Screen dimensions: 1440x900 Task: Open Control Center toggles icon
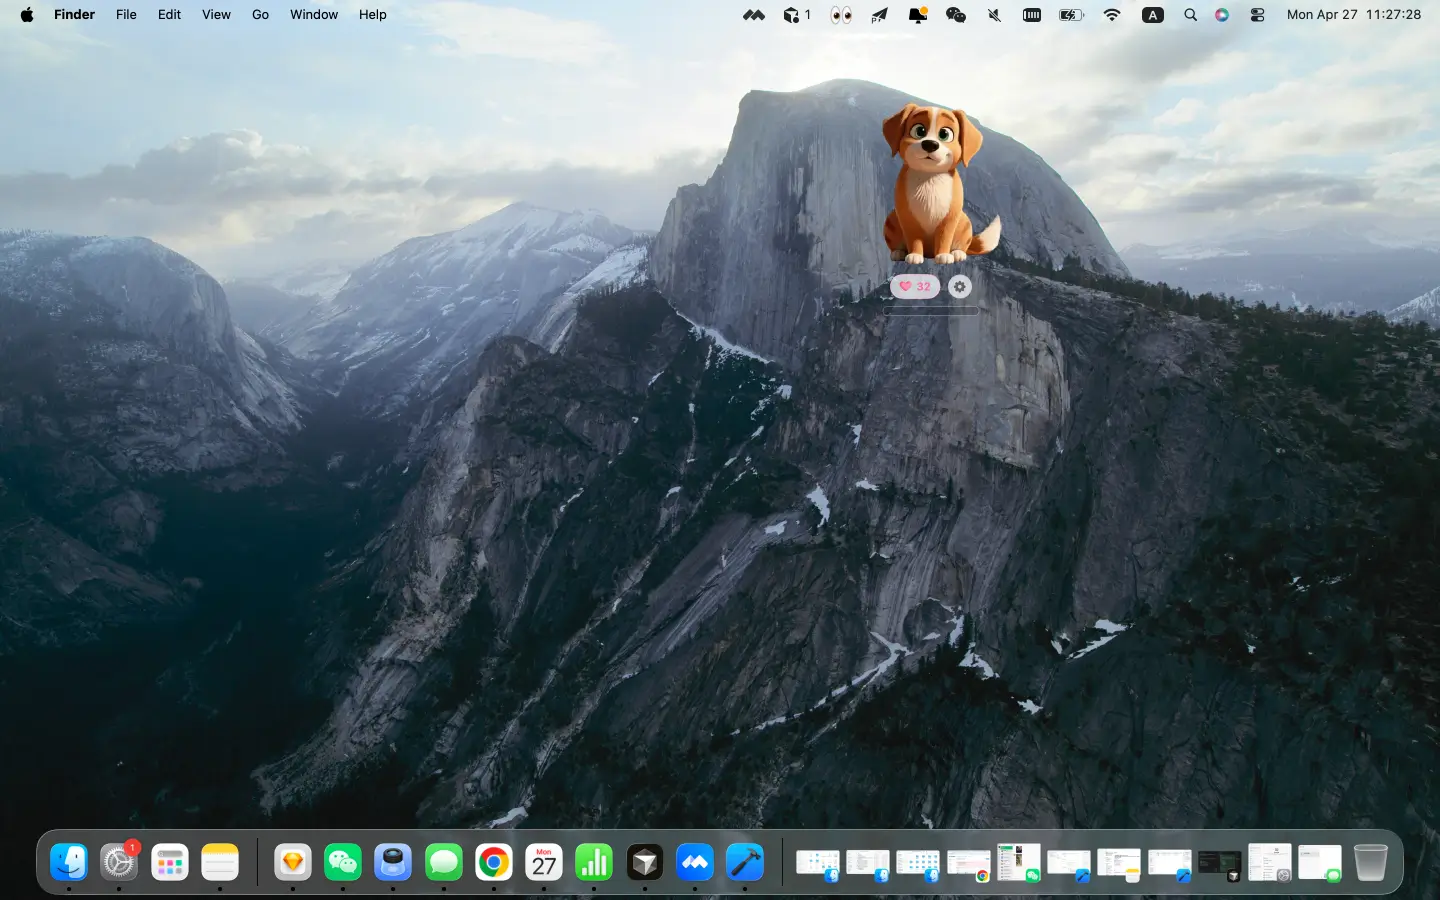click(x=1258, y=15)
